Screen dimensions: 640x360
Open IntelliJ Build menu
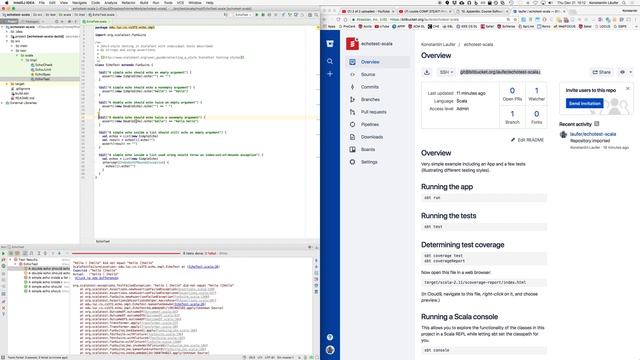[x=144, y=2]
